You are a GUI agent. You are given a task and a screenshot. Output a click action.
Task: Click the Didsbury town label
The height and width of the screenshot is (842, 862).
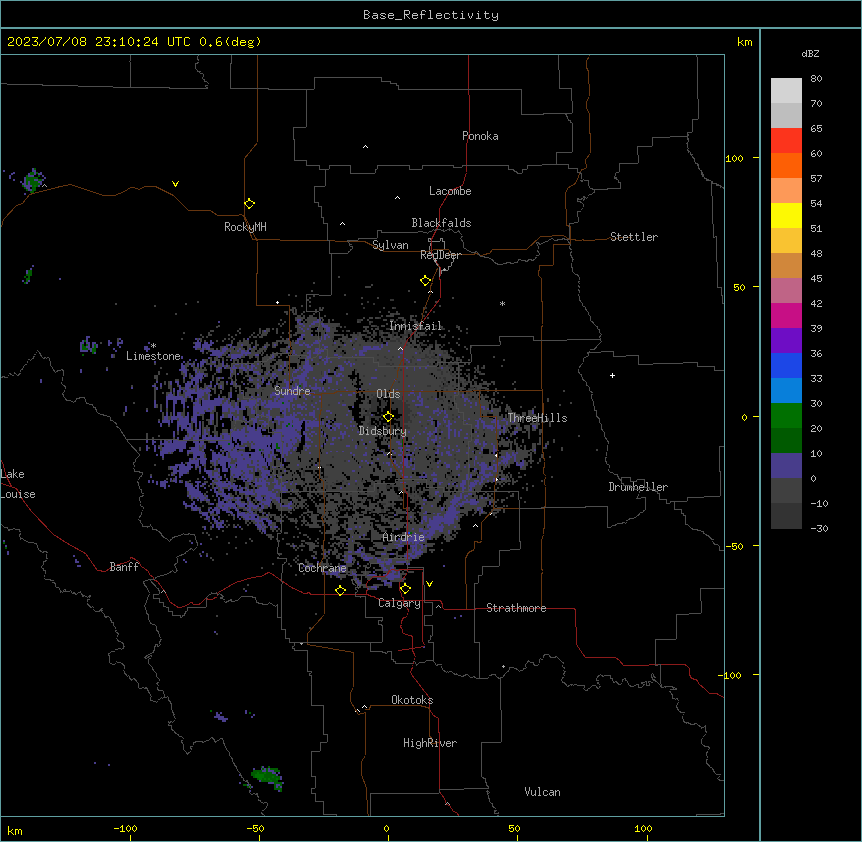click(x=382, y=431)
